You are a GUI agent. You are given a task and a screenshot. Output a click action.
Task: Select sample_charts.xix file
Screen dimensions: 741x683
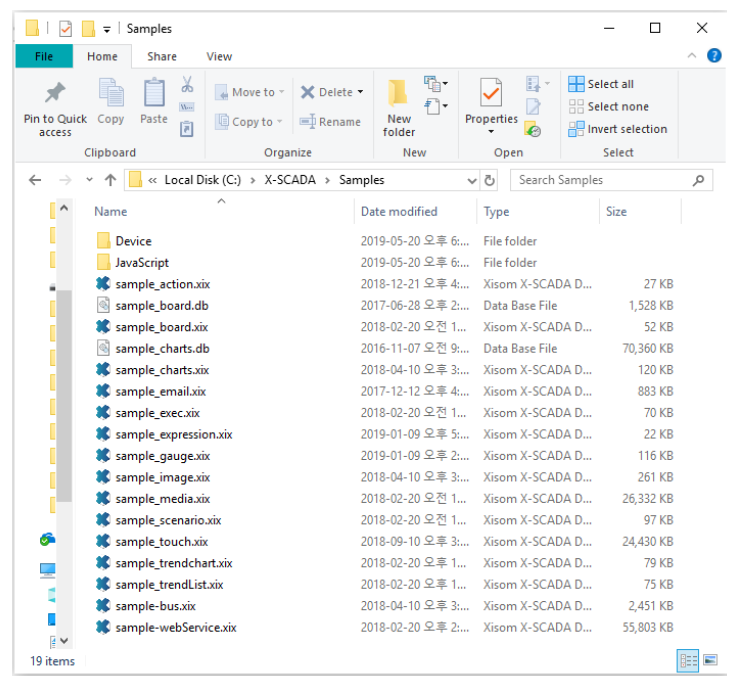pos(152,370)
